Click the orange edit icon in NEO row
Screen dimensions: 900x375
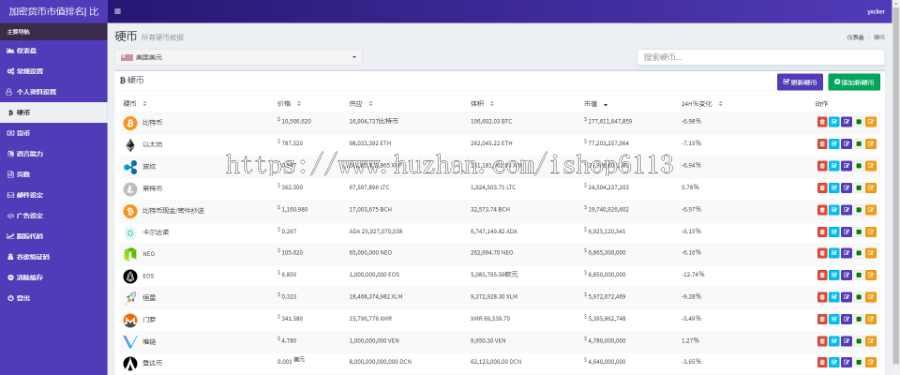[871, 253]
